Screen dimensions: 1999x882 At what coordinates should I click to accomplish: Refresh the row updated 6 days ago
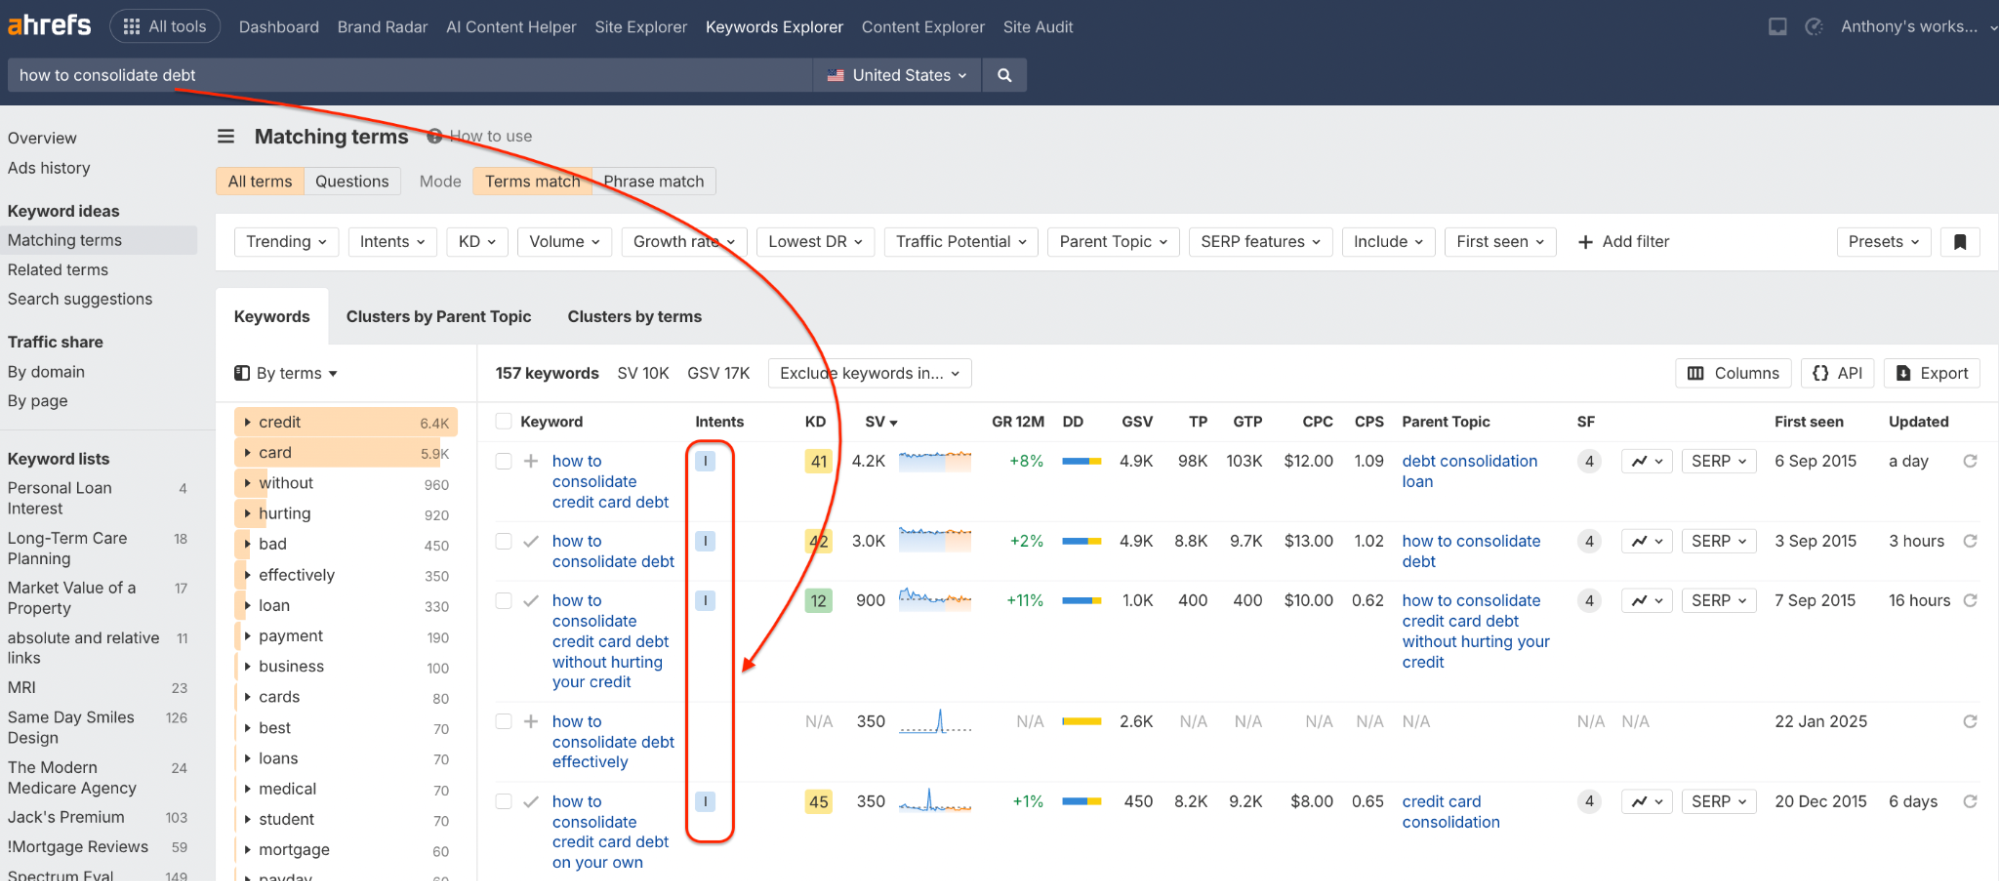pyautogui.click(x=1970, y=802)
